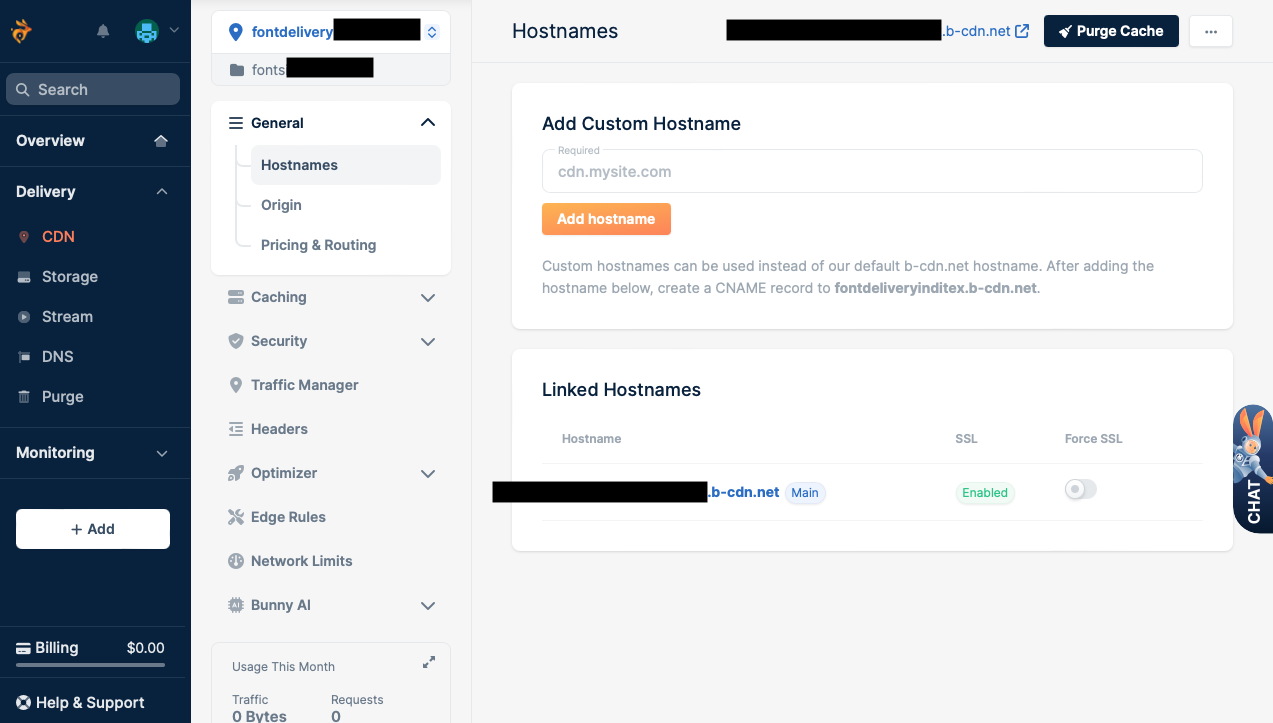Click the bunny logo in top-left corner
This screenshot has height=723, width=1273.
(22, 31)
